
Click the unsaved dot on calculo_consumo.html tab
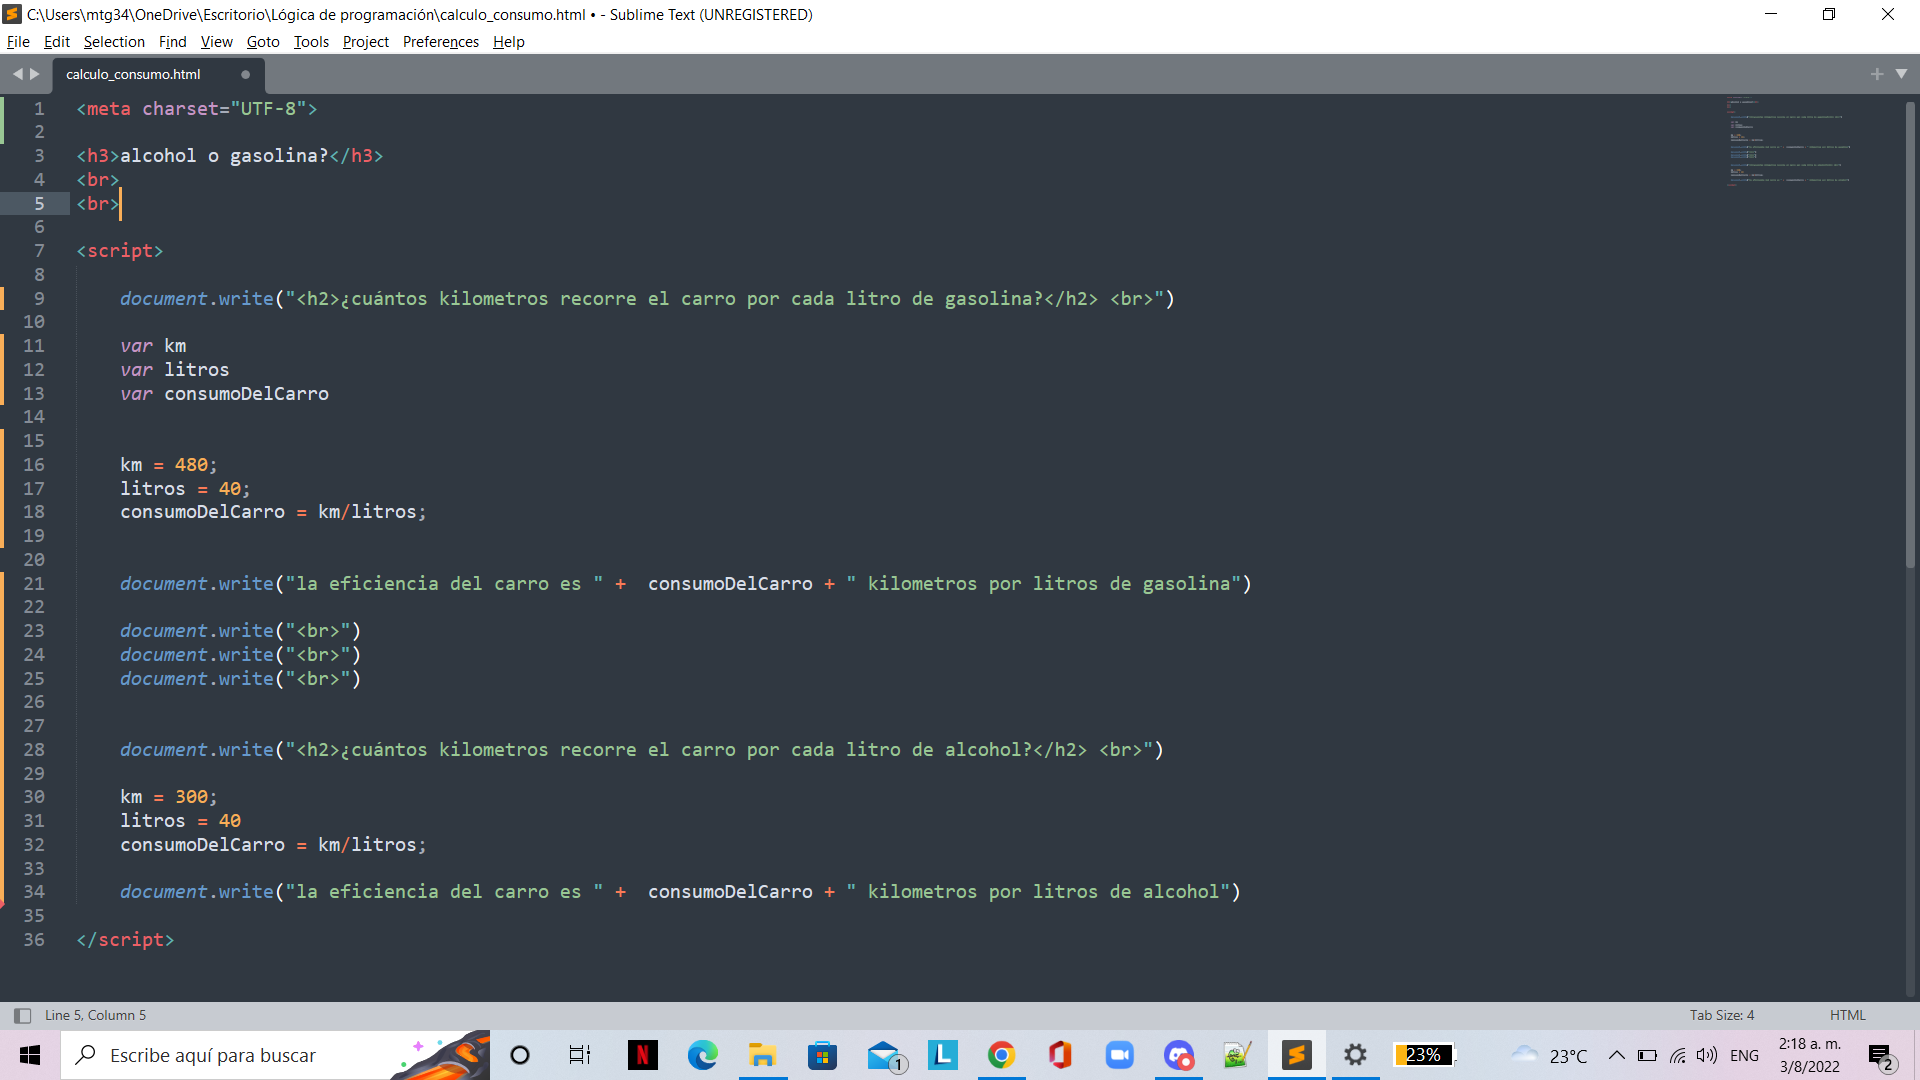pos(245,74)
